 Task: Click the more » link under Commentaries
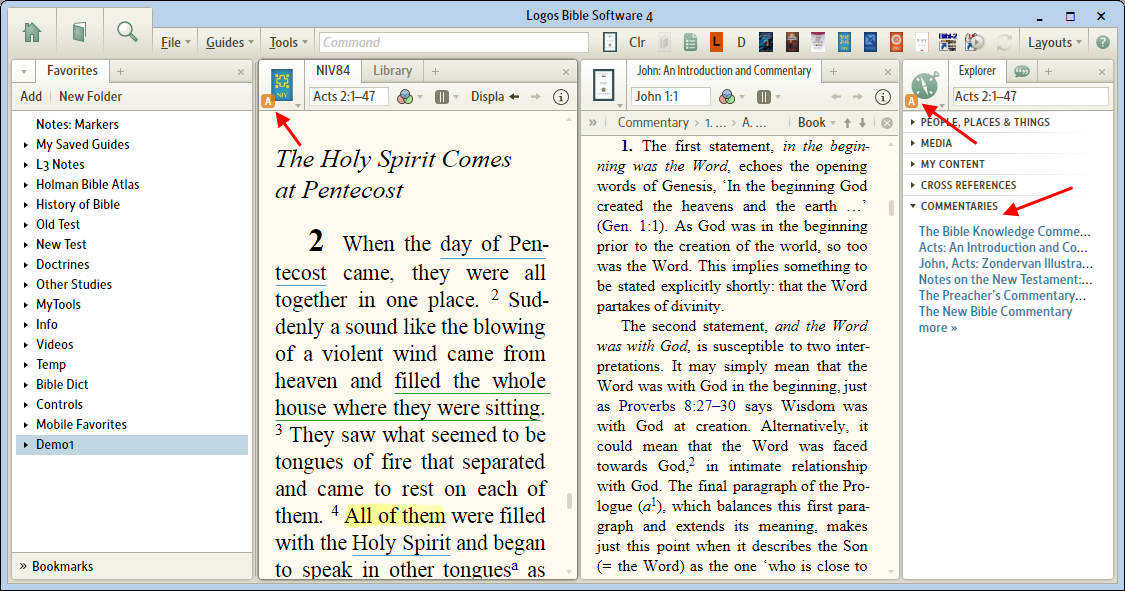(938, 328)
